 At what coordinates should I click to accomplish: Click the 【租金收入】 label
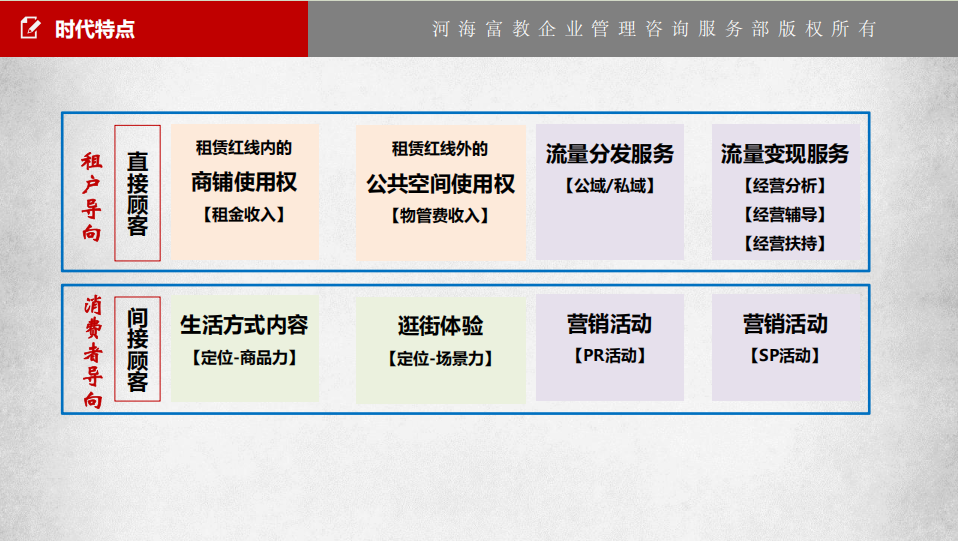pyautogui.click(x=244, y=215)
